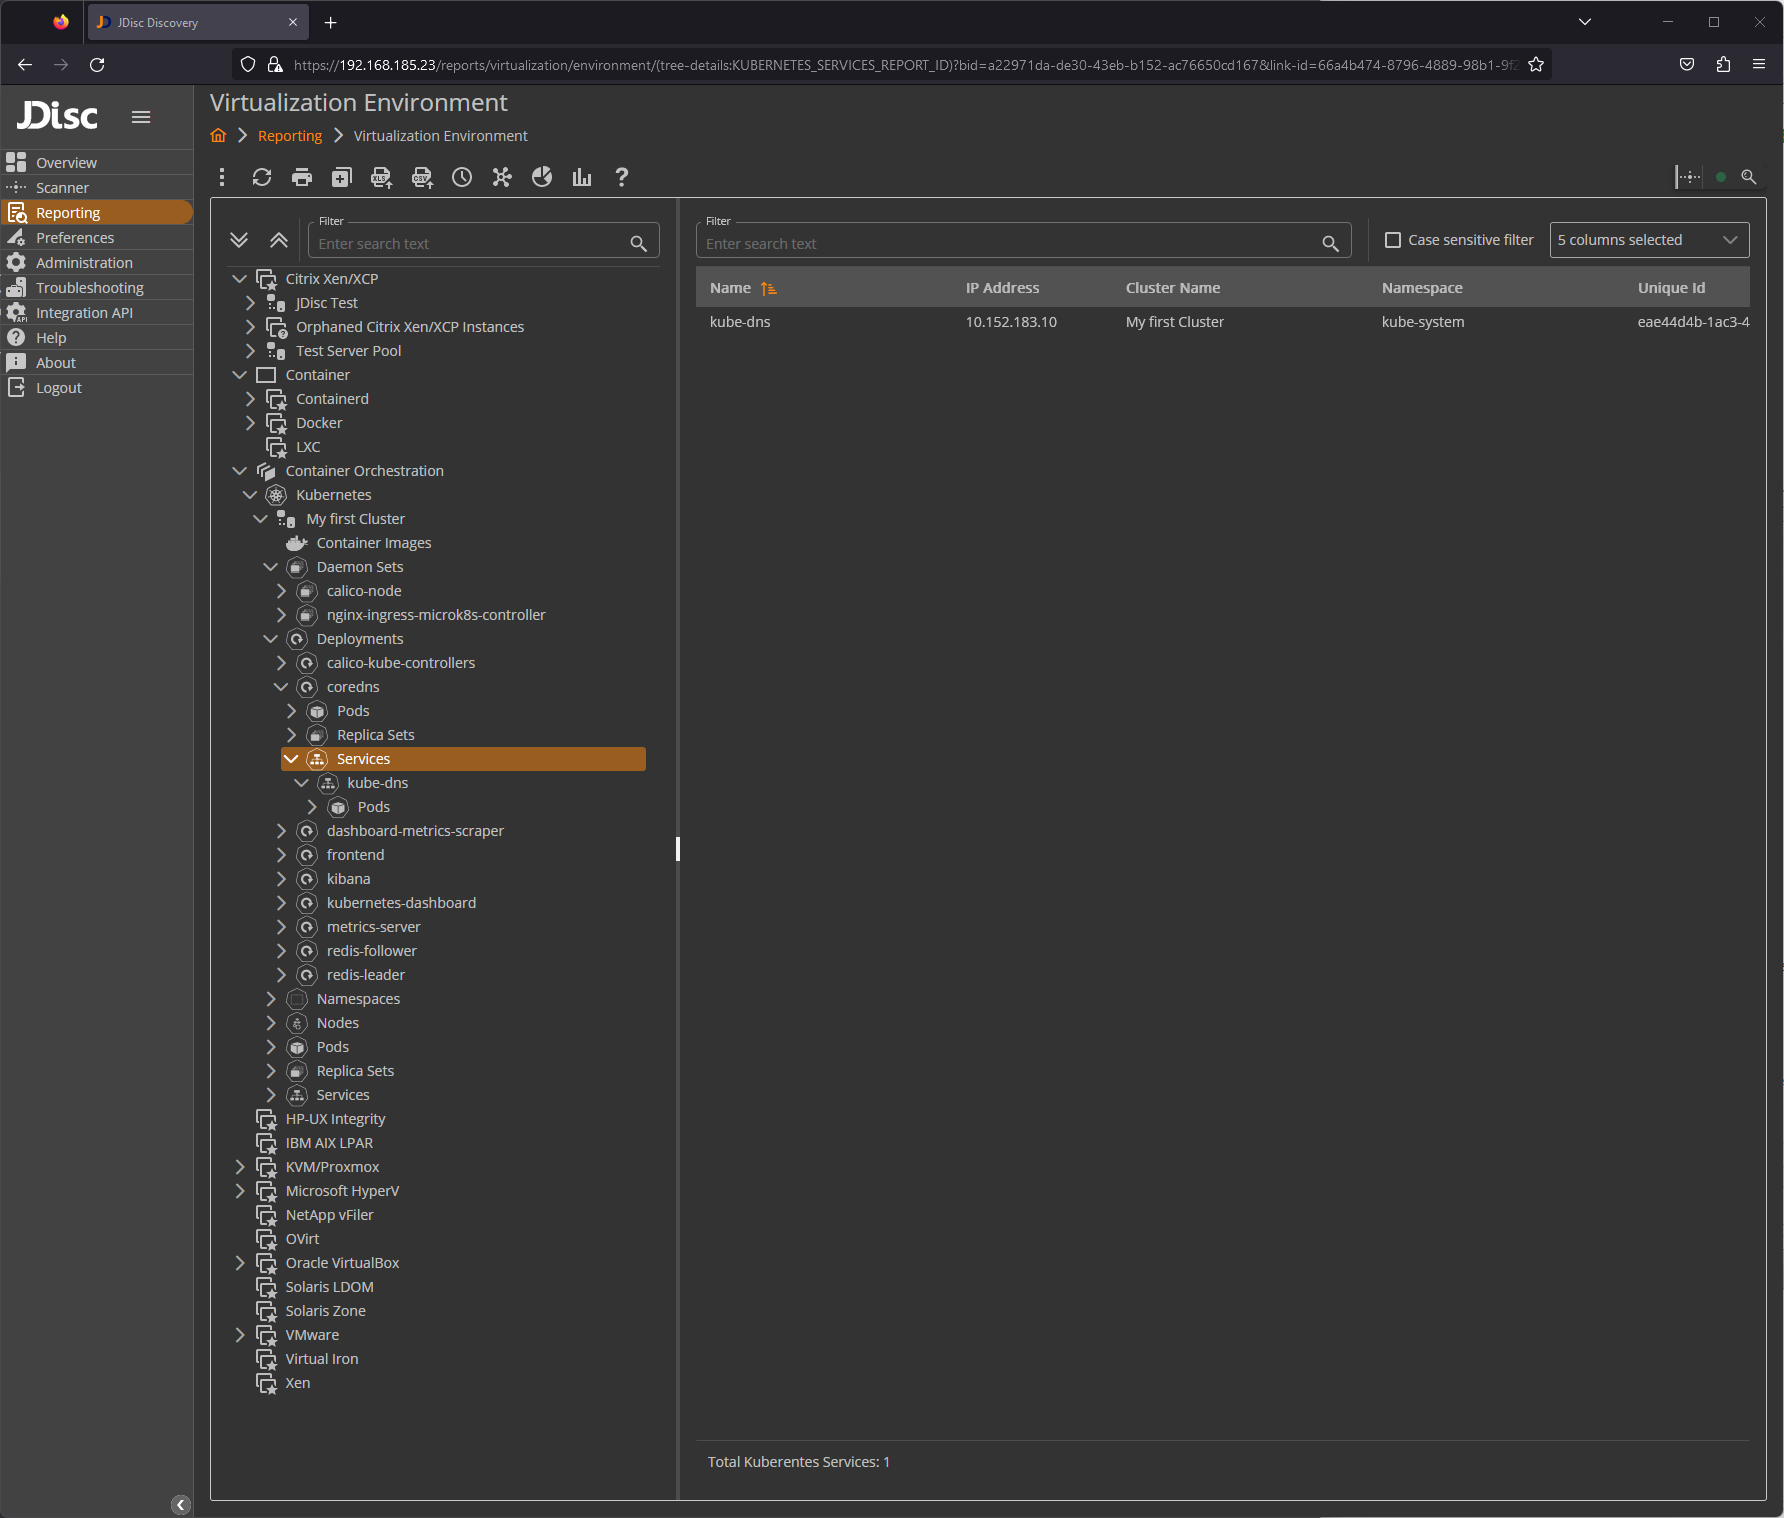
Task: Export report to XLS file
Action: click(x=382, y=177)
